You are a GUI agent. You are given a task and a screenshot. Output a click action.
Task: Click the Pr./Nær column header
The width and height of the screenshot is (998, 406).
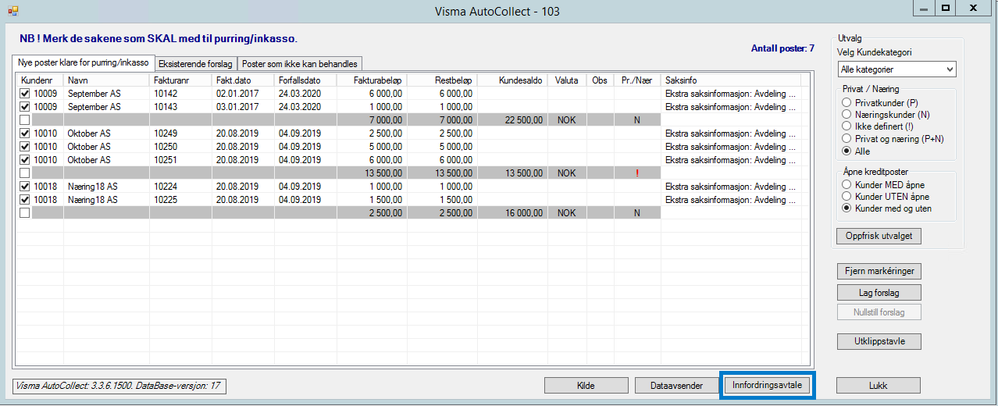click(x=636, y=81)
